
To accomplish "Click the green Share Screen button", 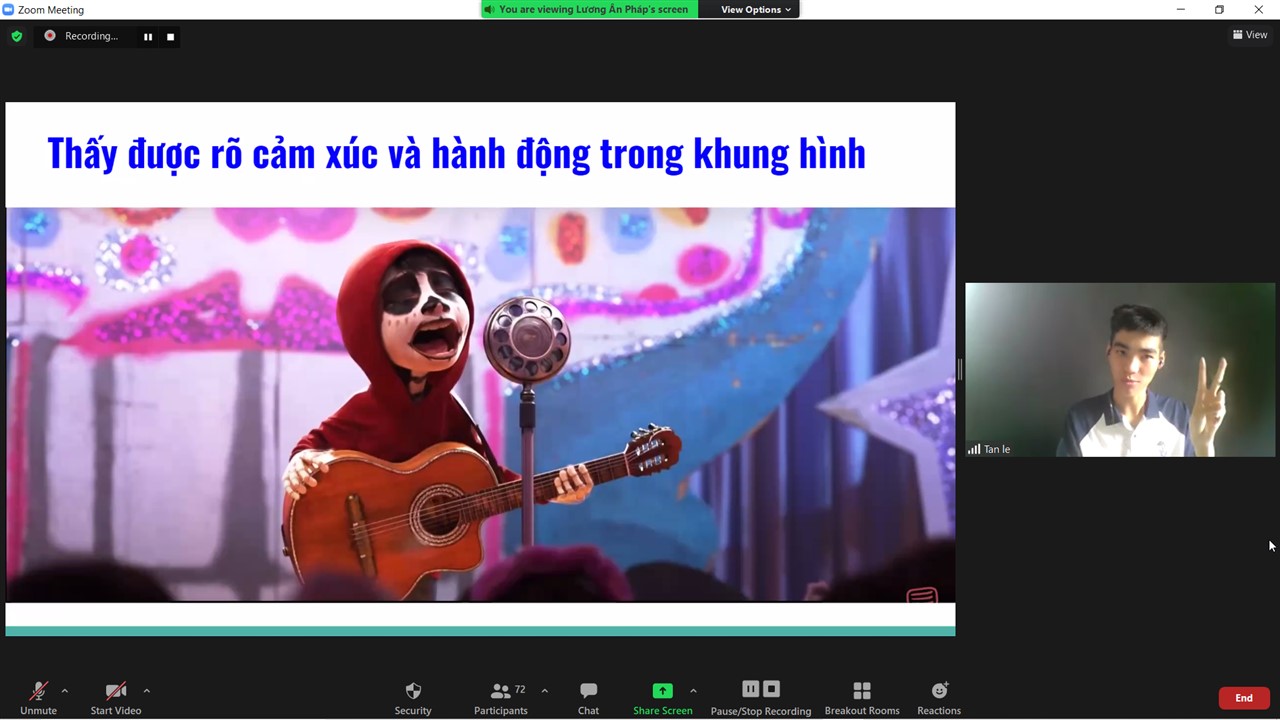I will (x=662, y=698).
